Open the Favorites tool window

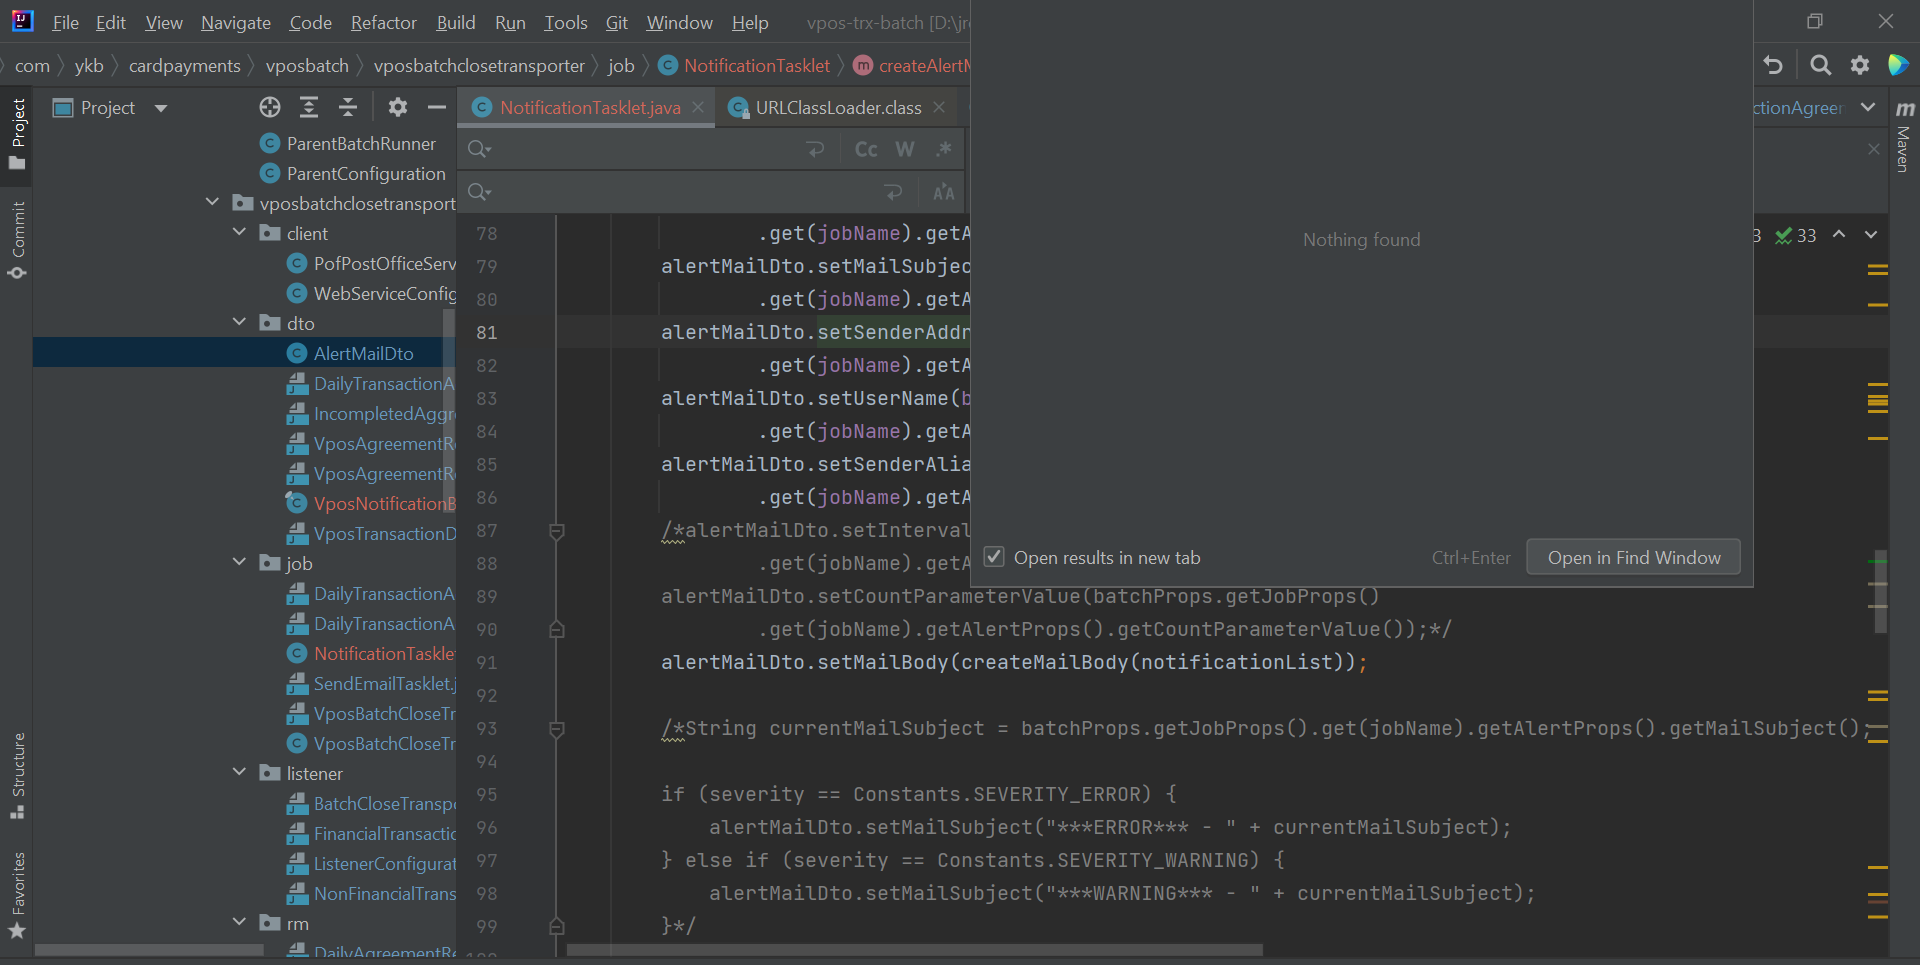click(17, 895)
